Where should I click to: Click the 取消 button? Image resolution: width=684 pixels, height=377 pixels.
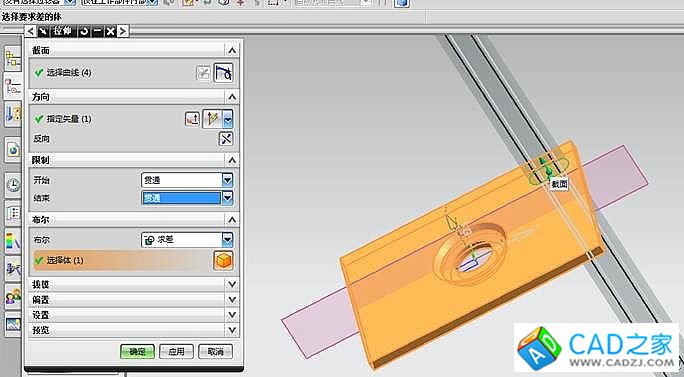[x=215, y=351]
